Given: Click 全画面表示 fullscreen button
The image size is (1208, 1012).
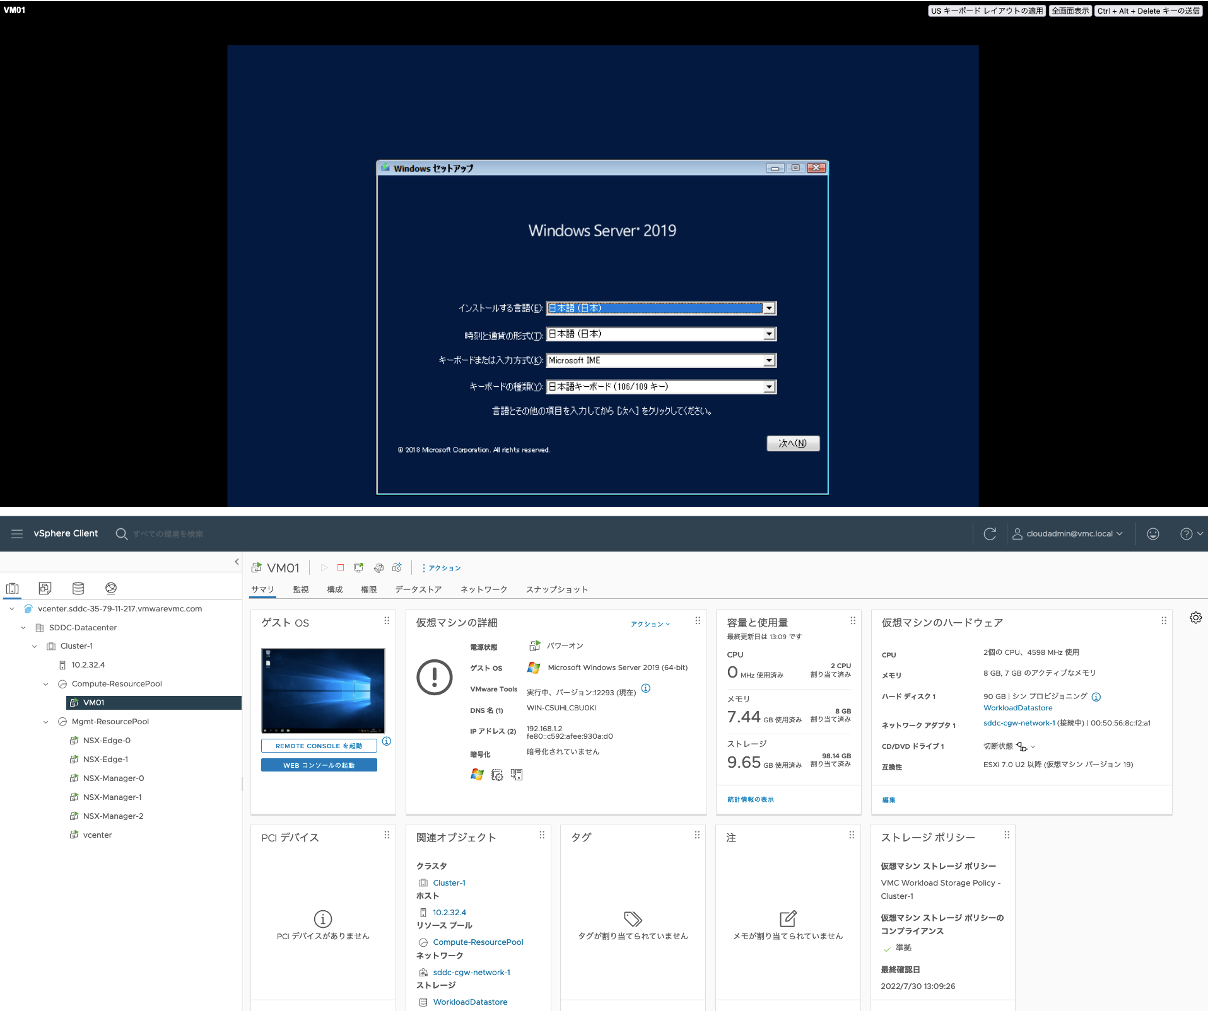Looking at the screenshot, I should click(x=1070, y=11).
